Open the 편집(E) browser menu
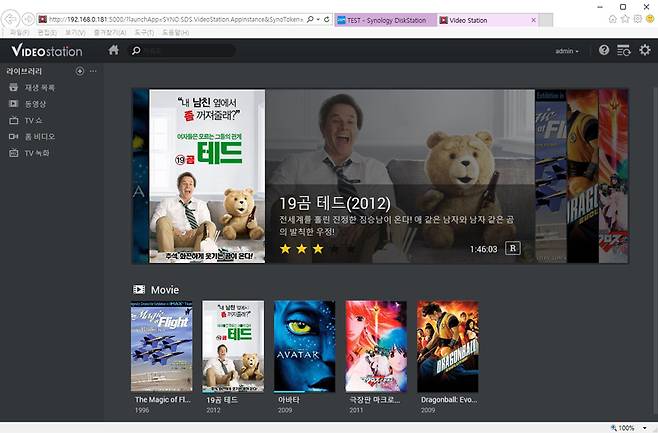Image resolution: width=658 pixels, height=433 pixels. pos(47,32)
